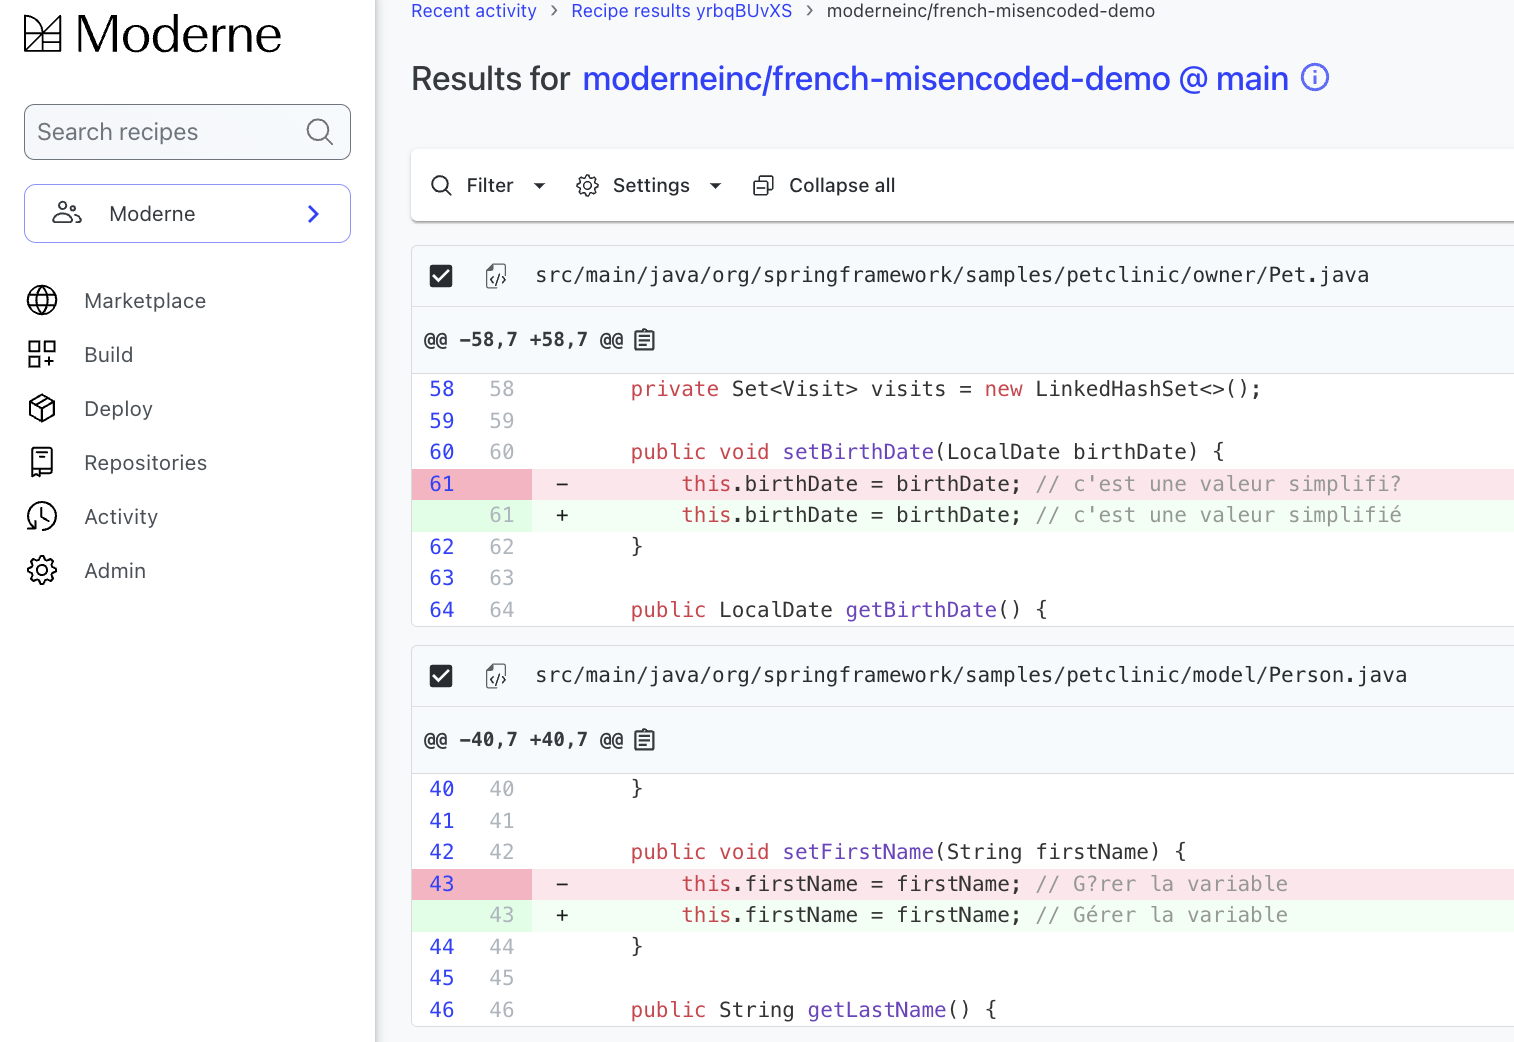The image size is (1514, 1042).
Task: Open Deploy cube icon
Action: tap(42, 408)
